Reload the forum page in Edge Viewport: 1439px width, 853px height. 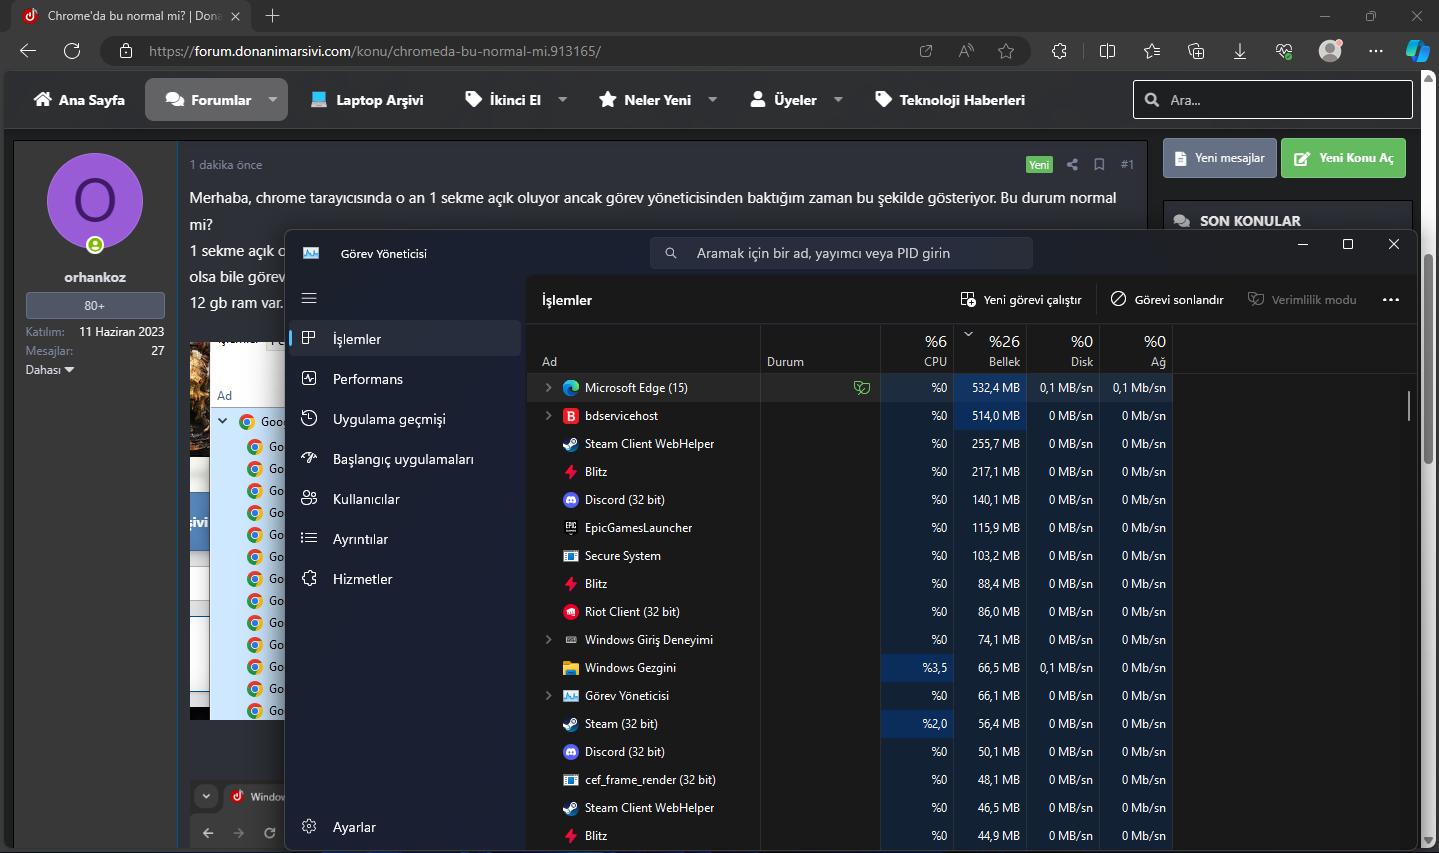tap(72, 51)
